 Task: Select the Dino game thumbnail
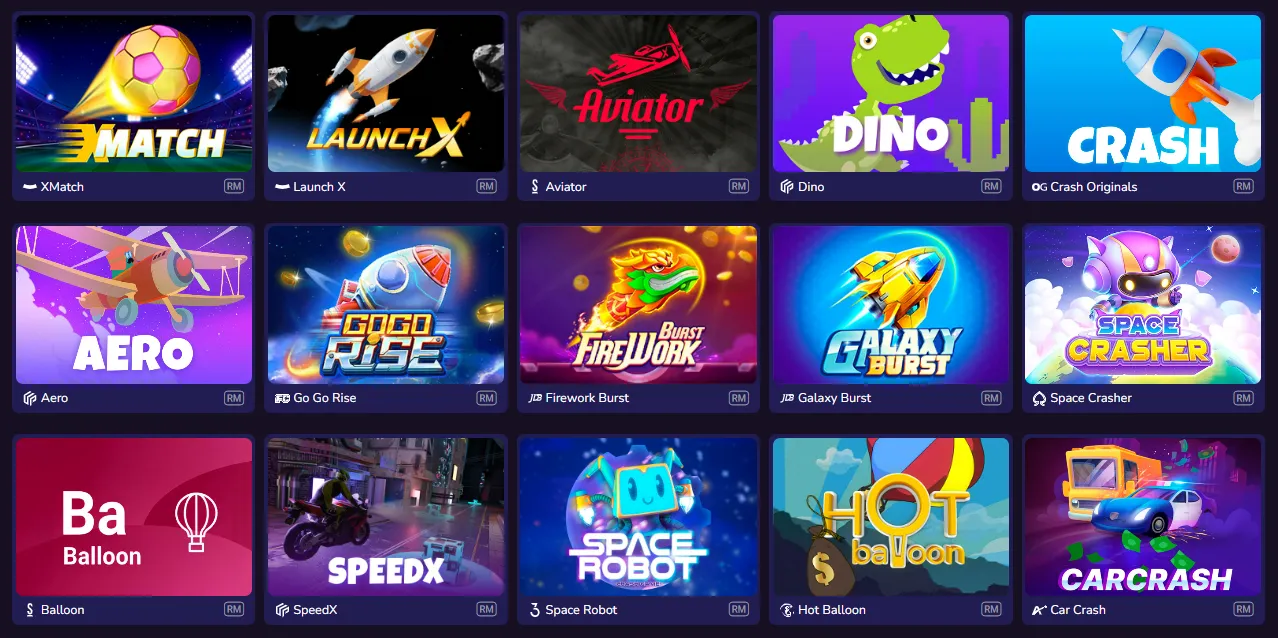point(891,94)
